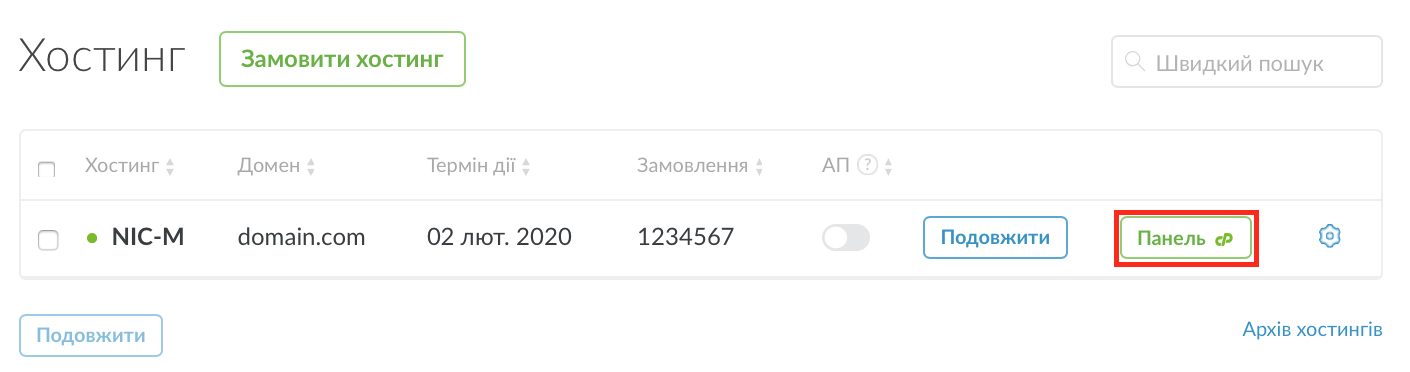Click the Термін дії column header
The image size is (1410, 372).
[x=470, y=166]
